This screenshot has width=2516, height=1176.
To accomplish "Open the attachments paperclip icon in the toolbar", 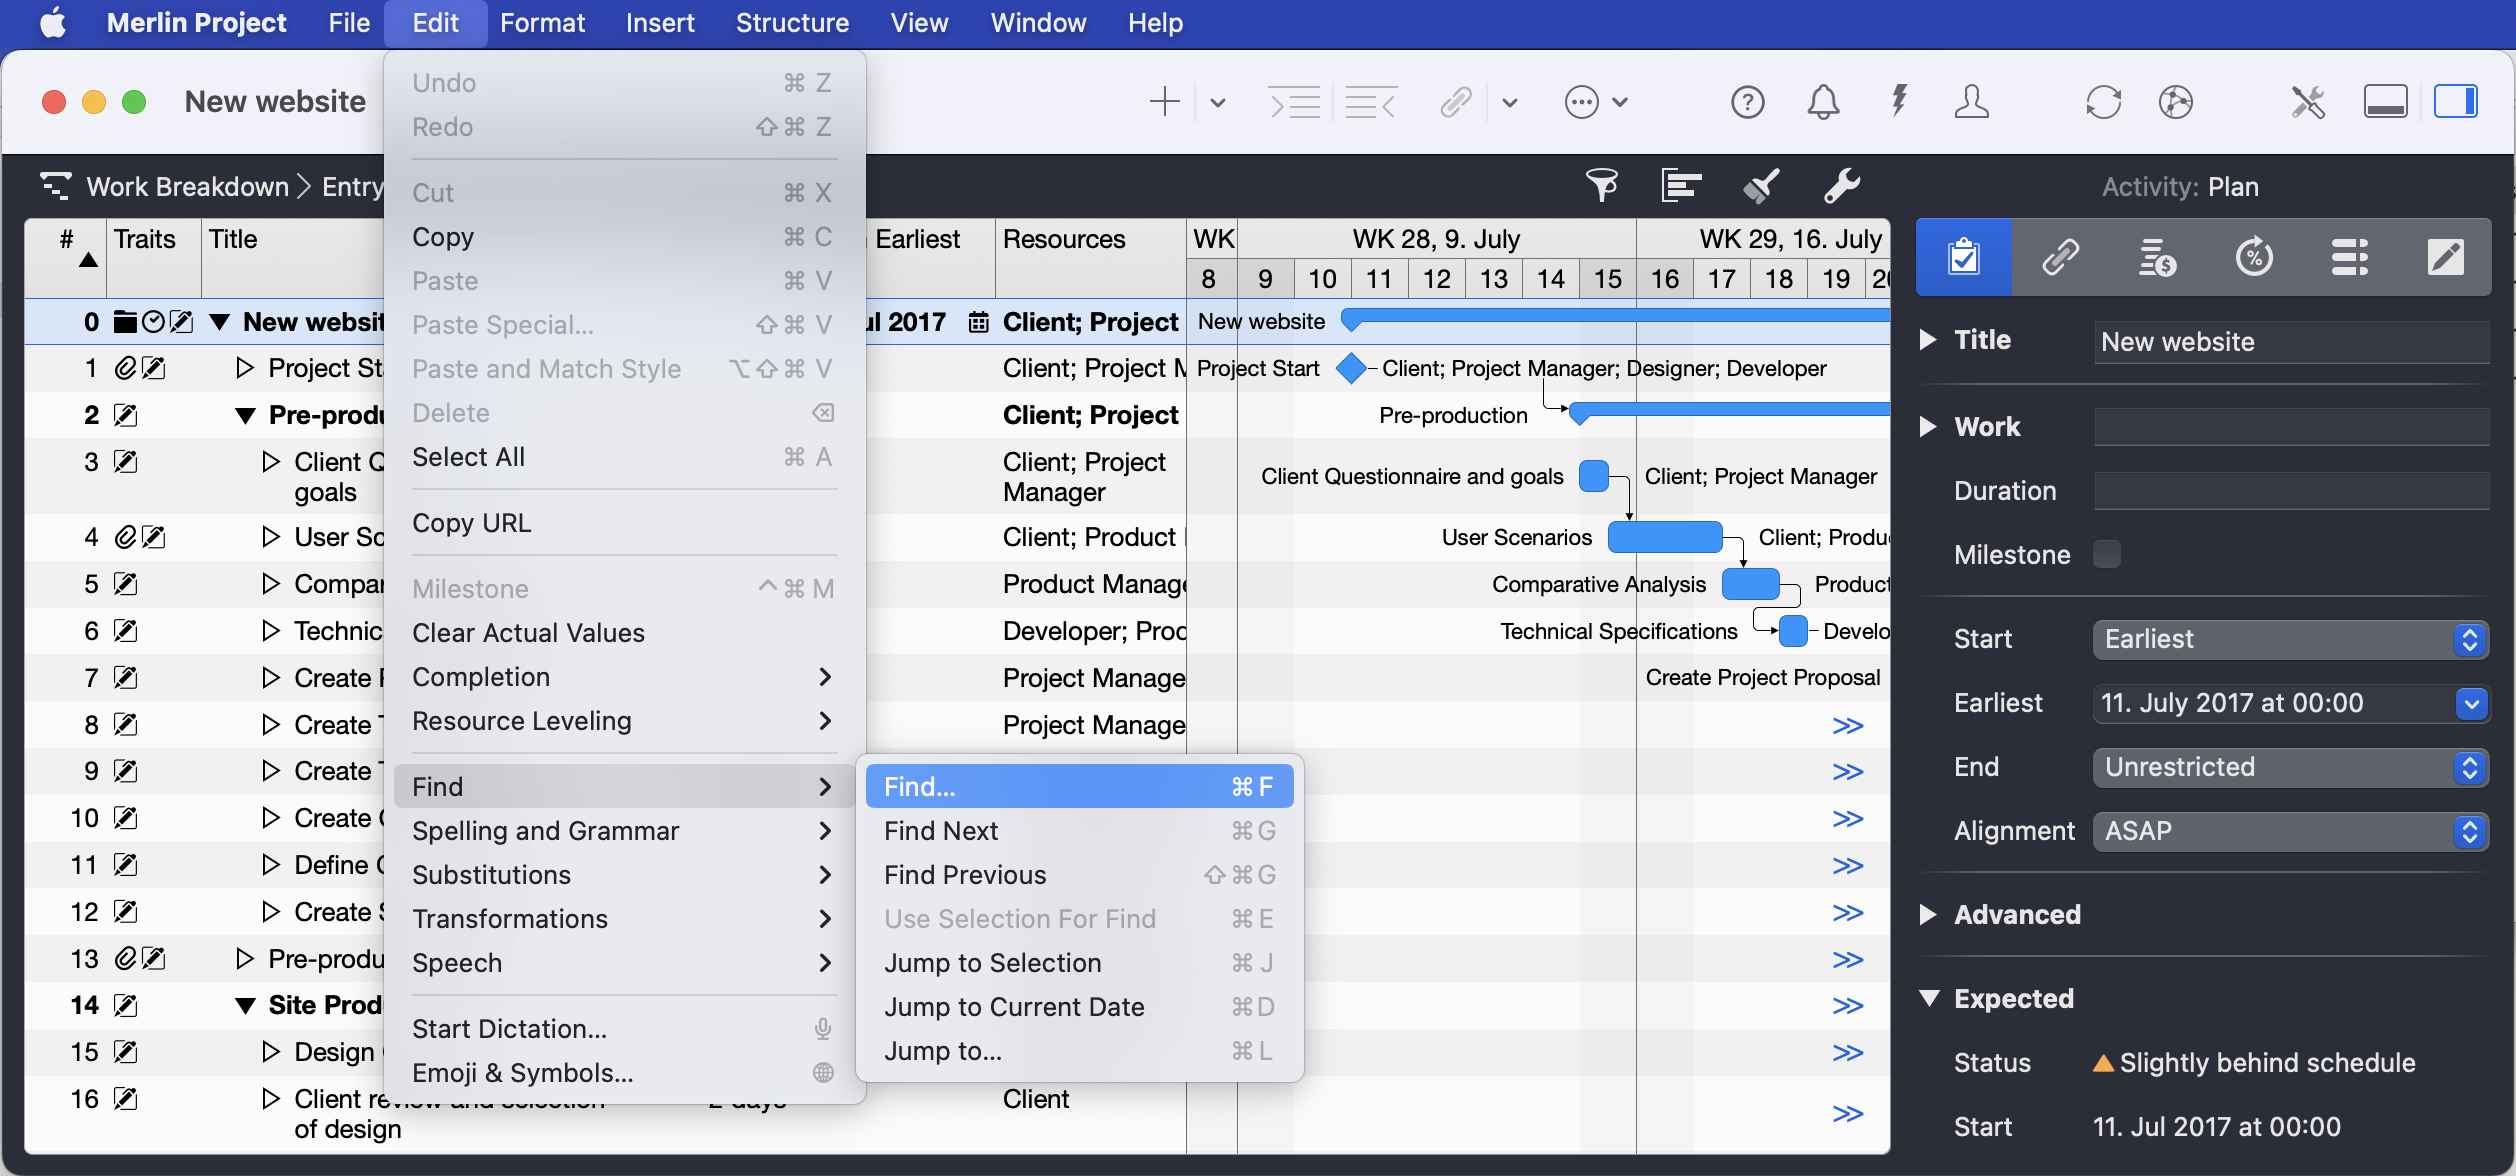I will pos(1454,101).
